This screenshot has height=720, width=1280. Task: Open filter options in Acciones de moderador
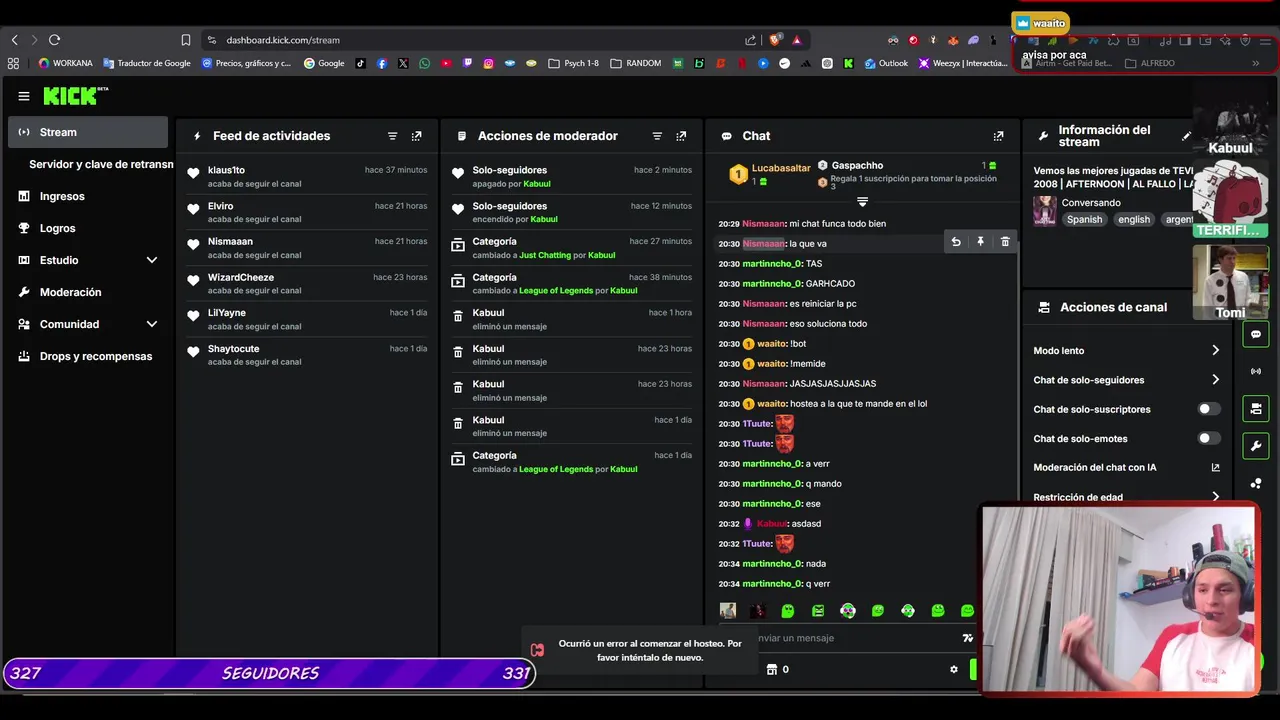pyautogui.click(x=657, y=136)
